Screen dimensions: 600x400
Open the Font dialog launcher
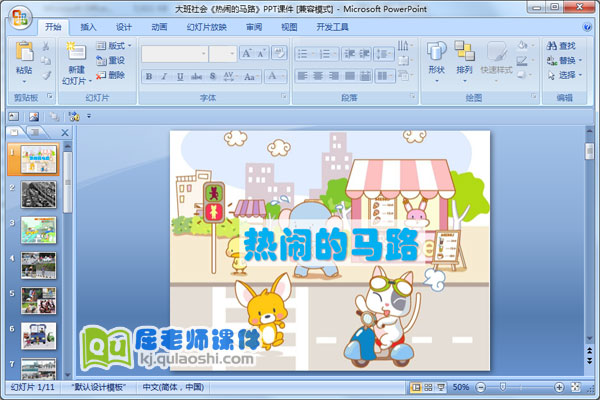[284, 96]
